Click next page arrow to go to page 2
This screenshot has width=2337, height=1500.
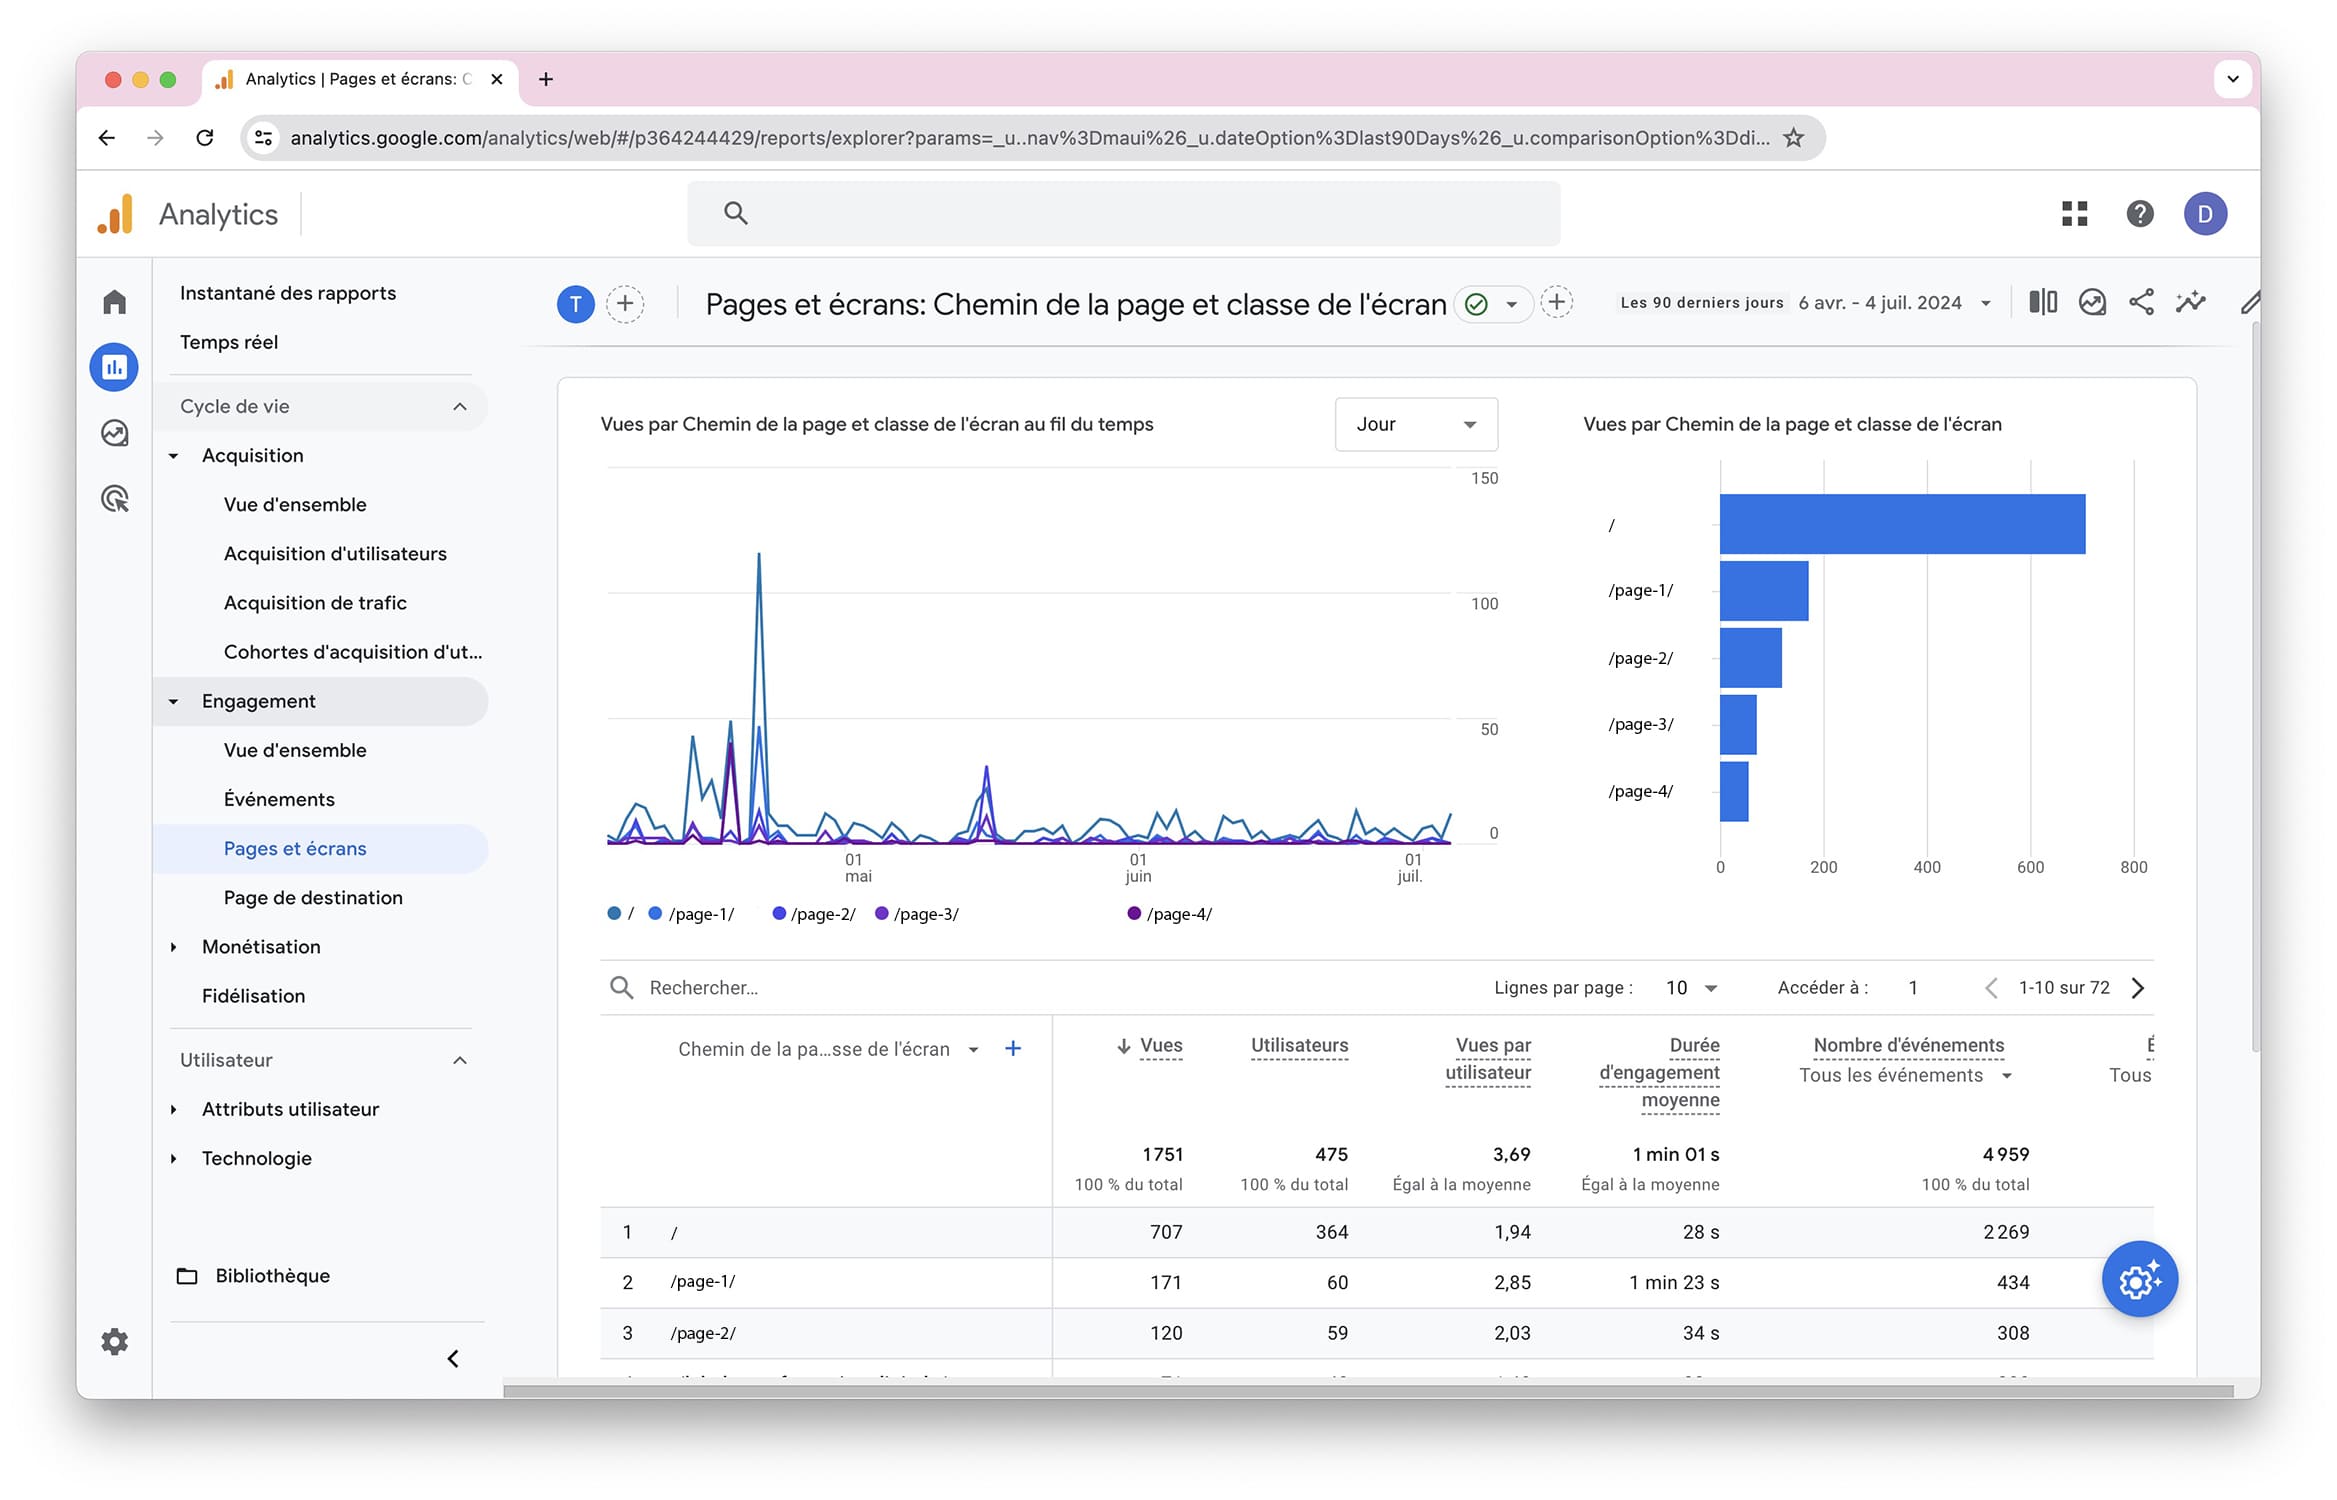coord(2141,988)
